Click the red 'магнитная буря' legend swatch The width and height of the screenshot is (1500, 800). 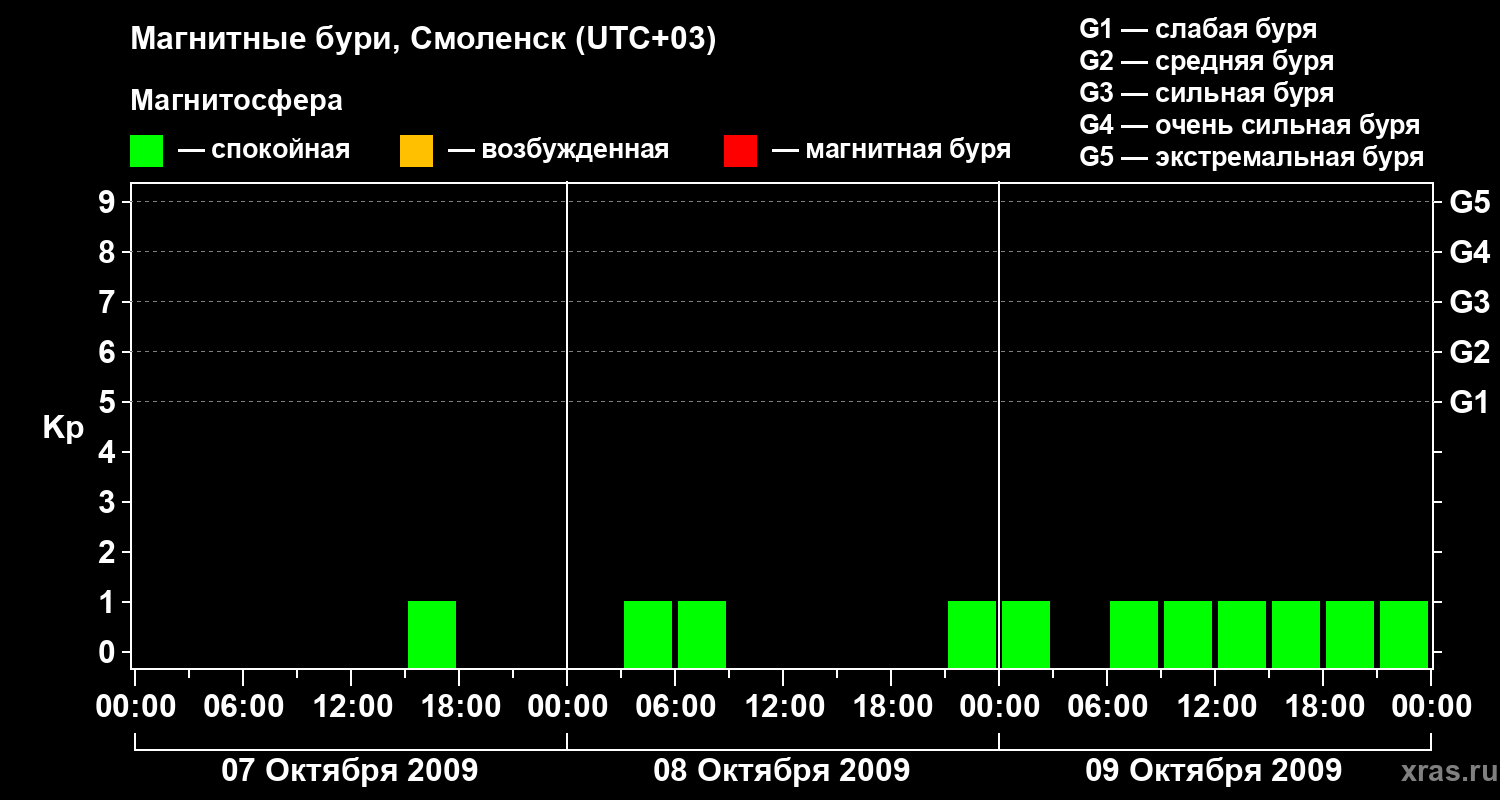(740, 151)
